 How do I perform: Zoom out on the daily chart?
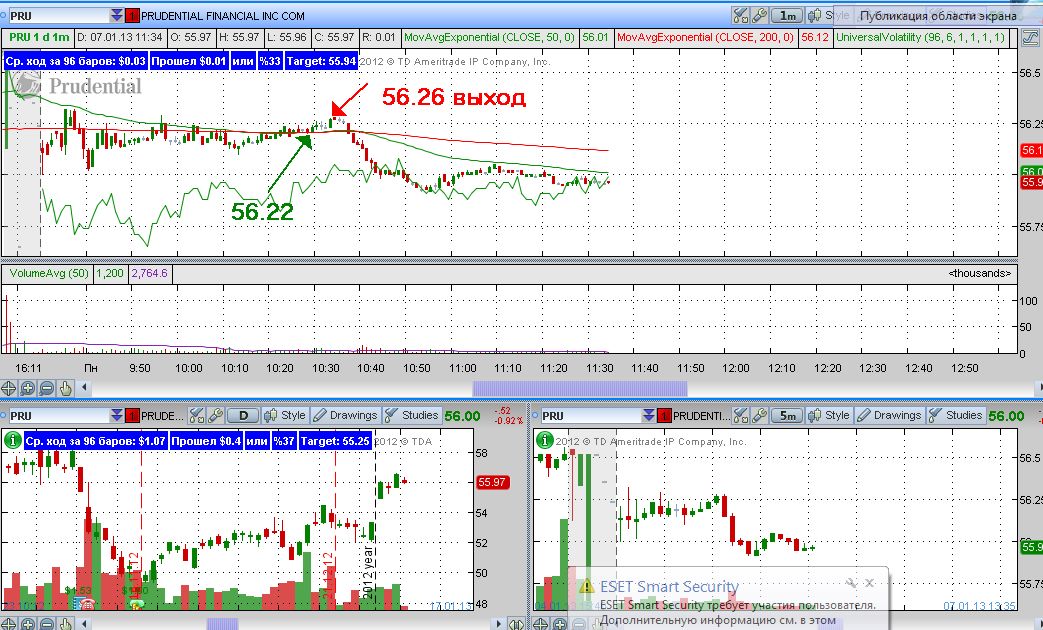47,624
